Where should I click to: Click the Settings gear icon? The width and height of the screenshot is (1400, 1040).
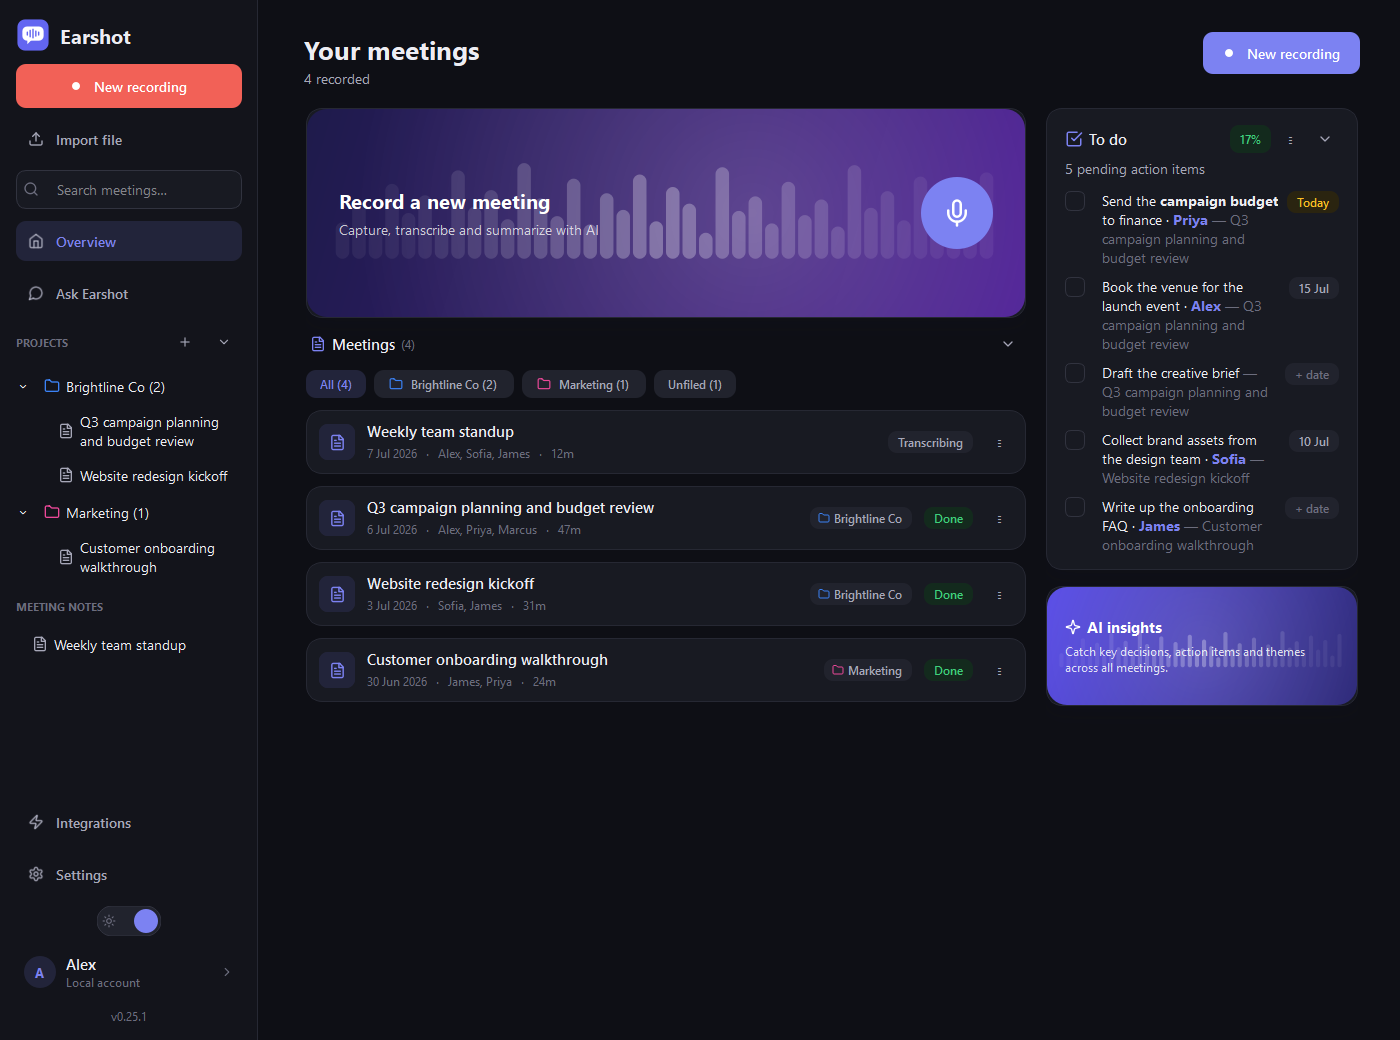36,874
